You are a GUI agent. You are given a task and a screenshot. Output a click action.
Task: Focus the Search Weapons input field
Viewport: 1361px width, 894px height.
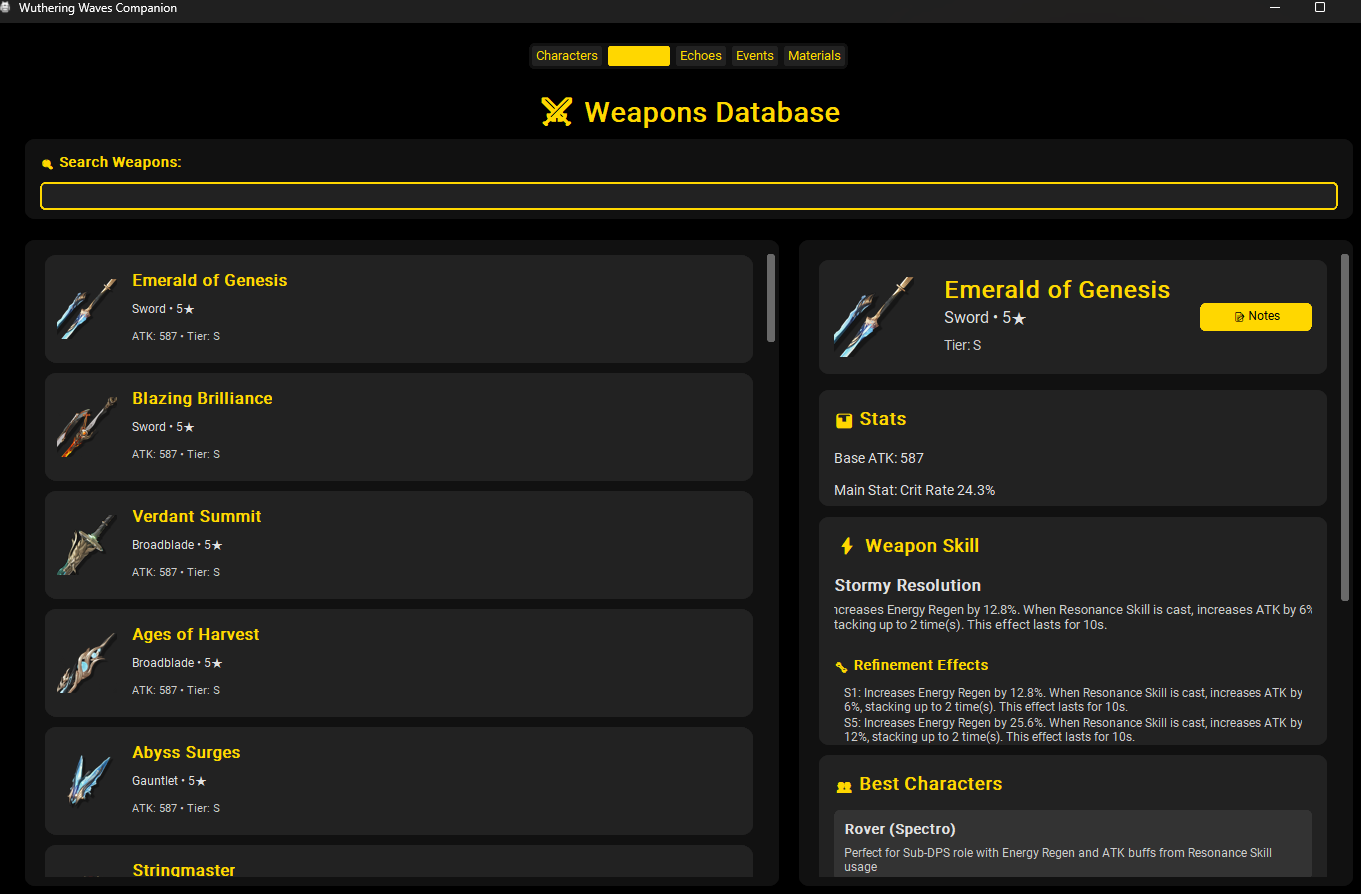(x=688, y=196)
